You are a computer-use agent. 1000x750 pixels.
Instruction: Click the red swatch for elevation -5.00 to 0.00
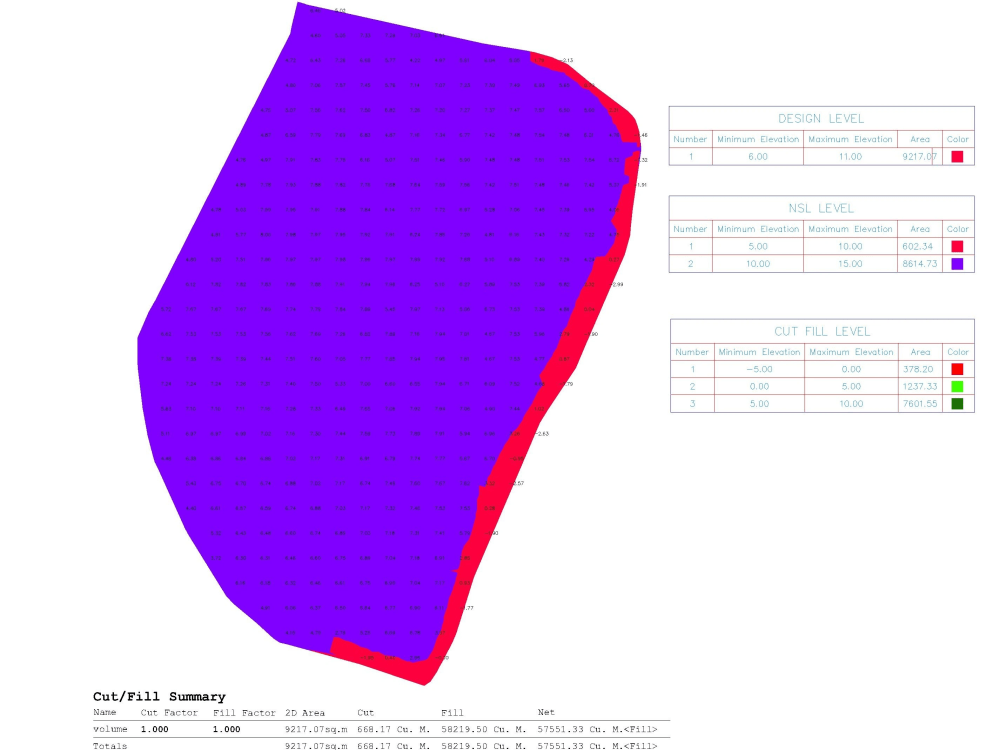(957, 369)
